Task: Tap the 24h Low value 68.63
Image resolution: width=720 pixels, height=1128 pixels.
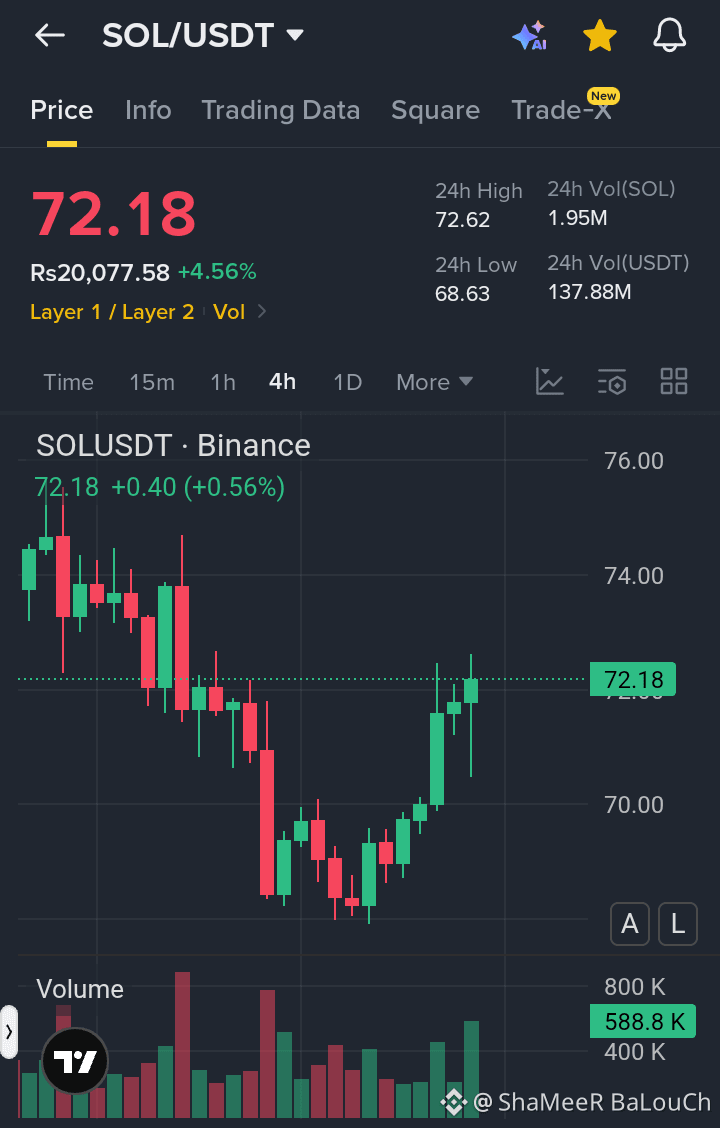Action: pos(462,294)
